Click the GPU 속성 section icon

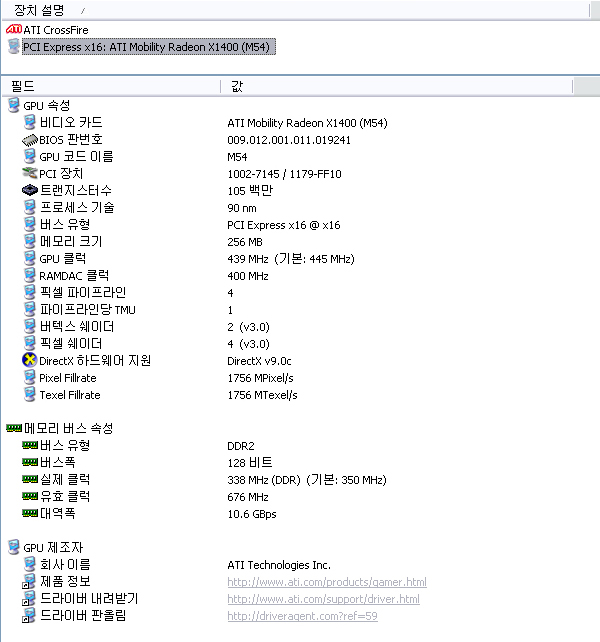(x=14, y=105)
